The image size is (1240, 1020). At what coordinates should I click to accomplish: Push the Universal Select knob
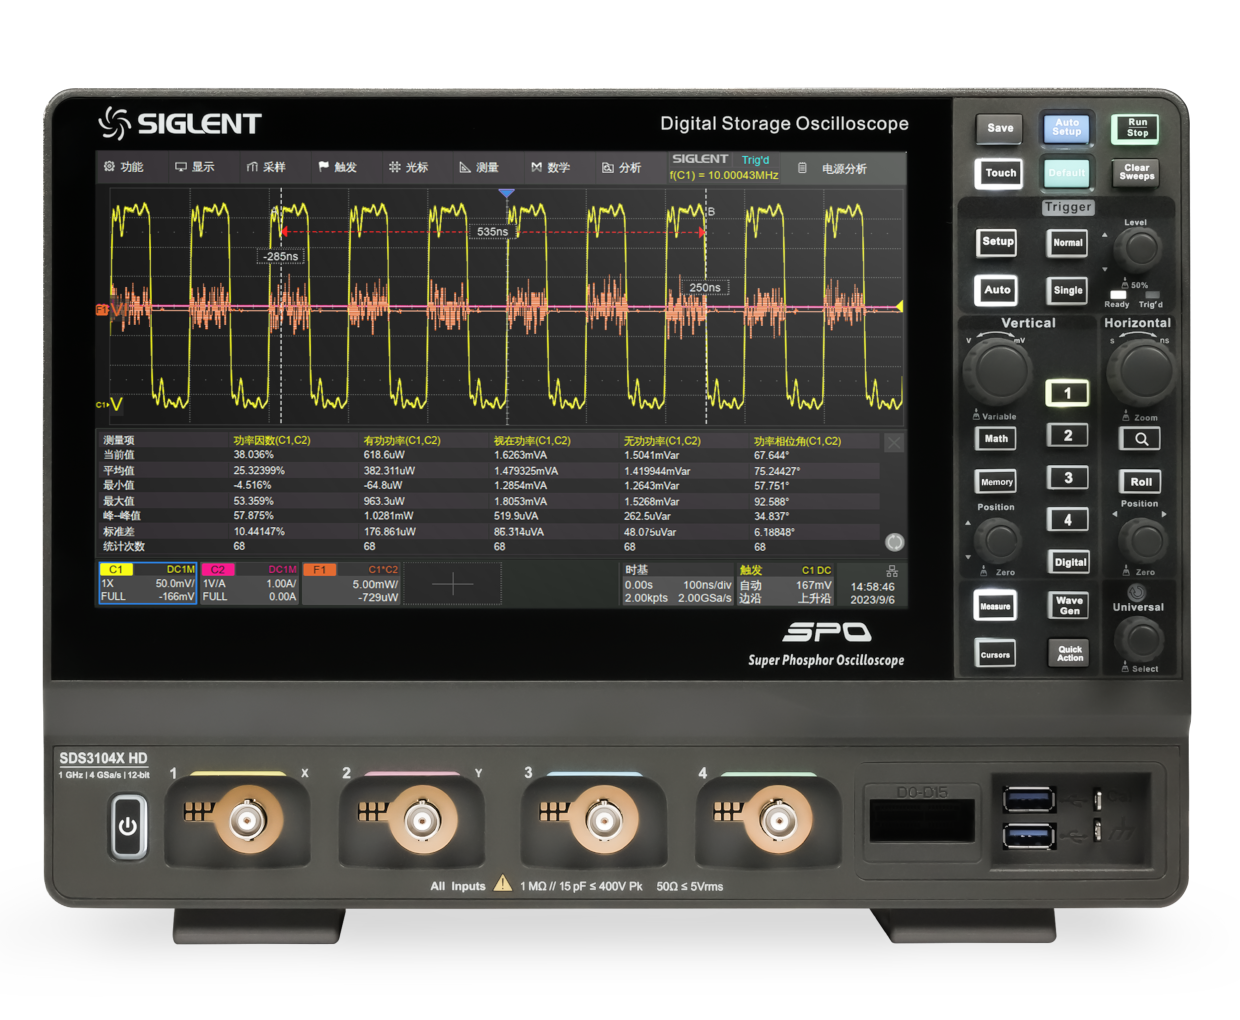[1139, 638]
